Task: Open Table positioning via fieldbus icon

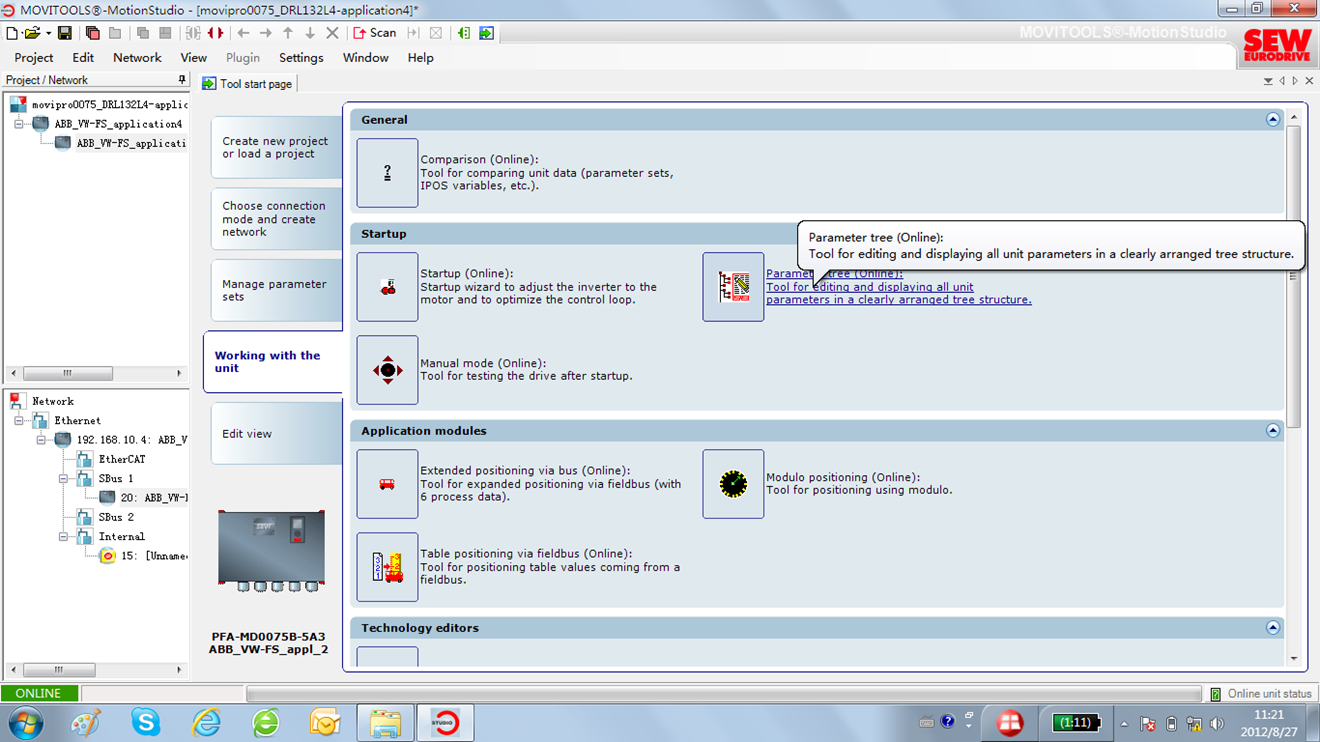Action: click(387, 567)
